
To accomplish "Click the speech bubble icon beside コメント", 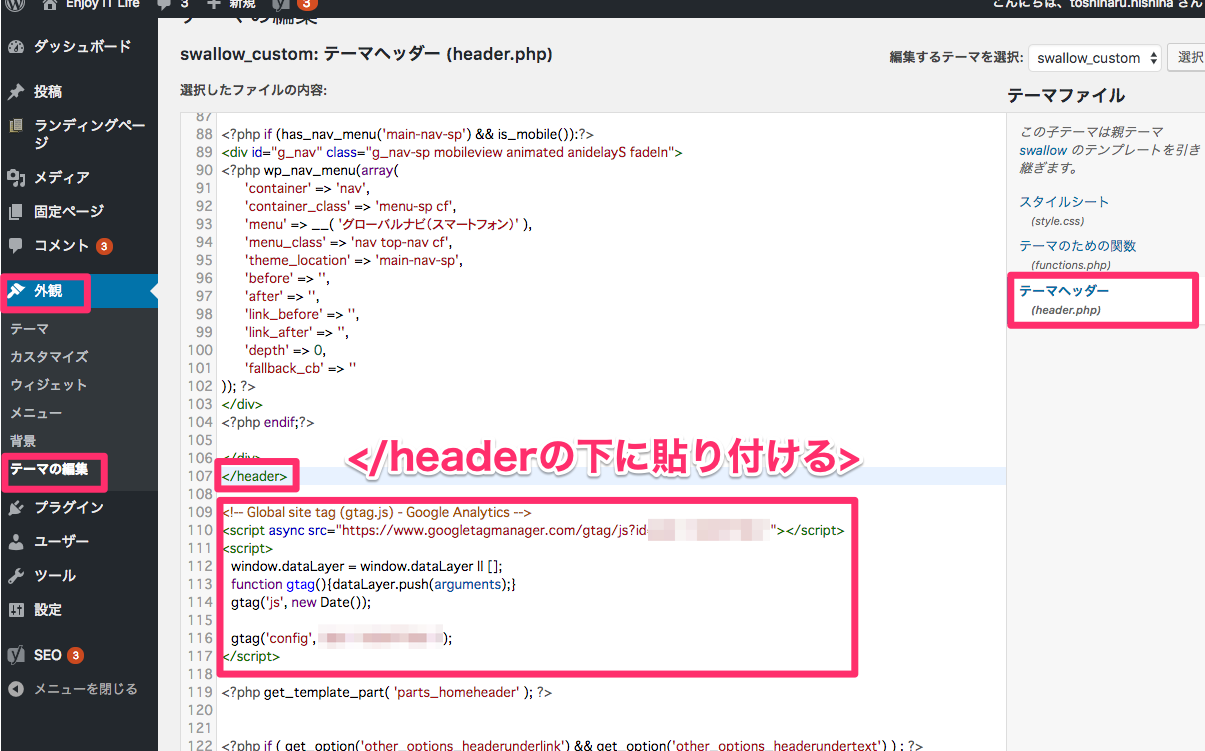I will [x=16, y=246].
